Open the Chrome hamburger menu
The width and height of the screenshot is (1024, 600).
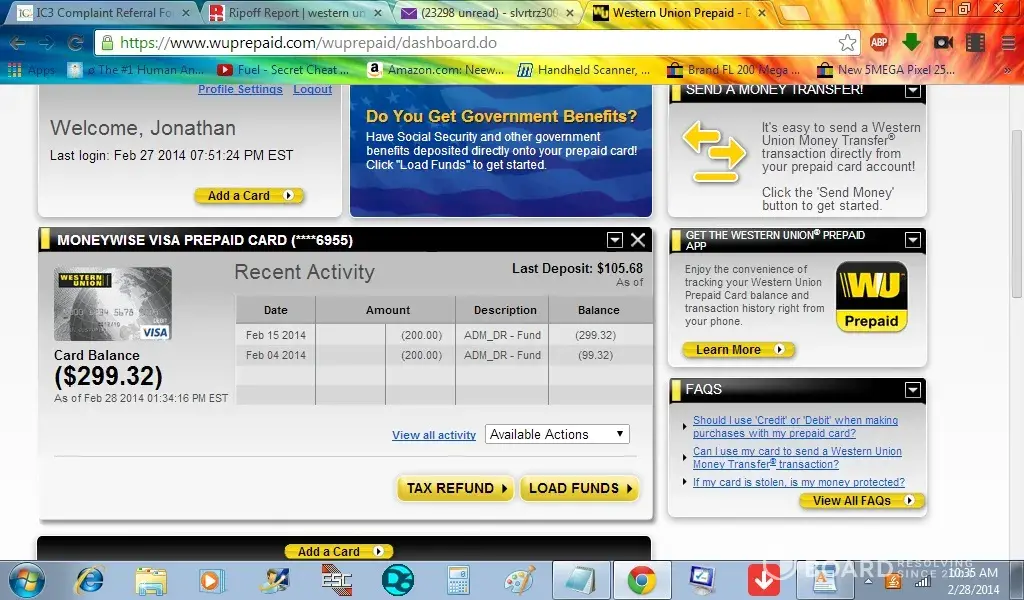[x=1008, y=43]
